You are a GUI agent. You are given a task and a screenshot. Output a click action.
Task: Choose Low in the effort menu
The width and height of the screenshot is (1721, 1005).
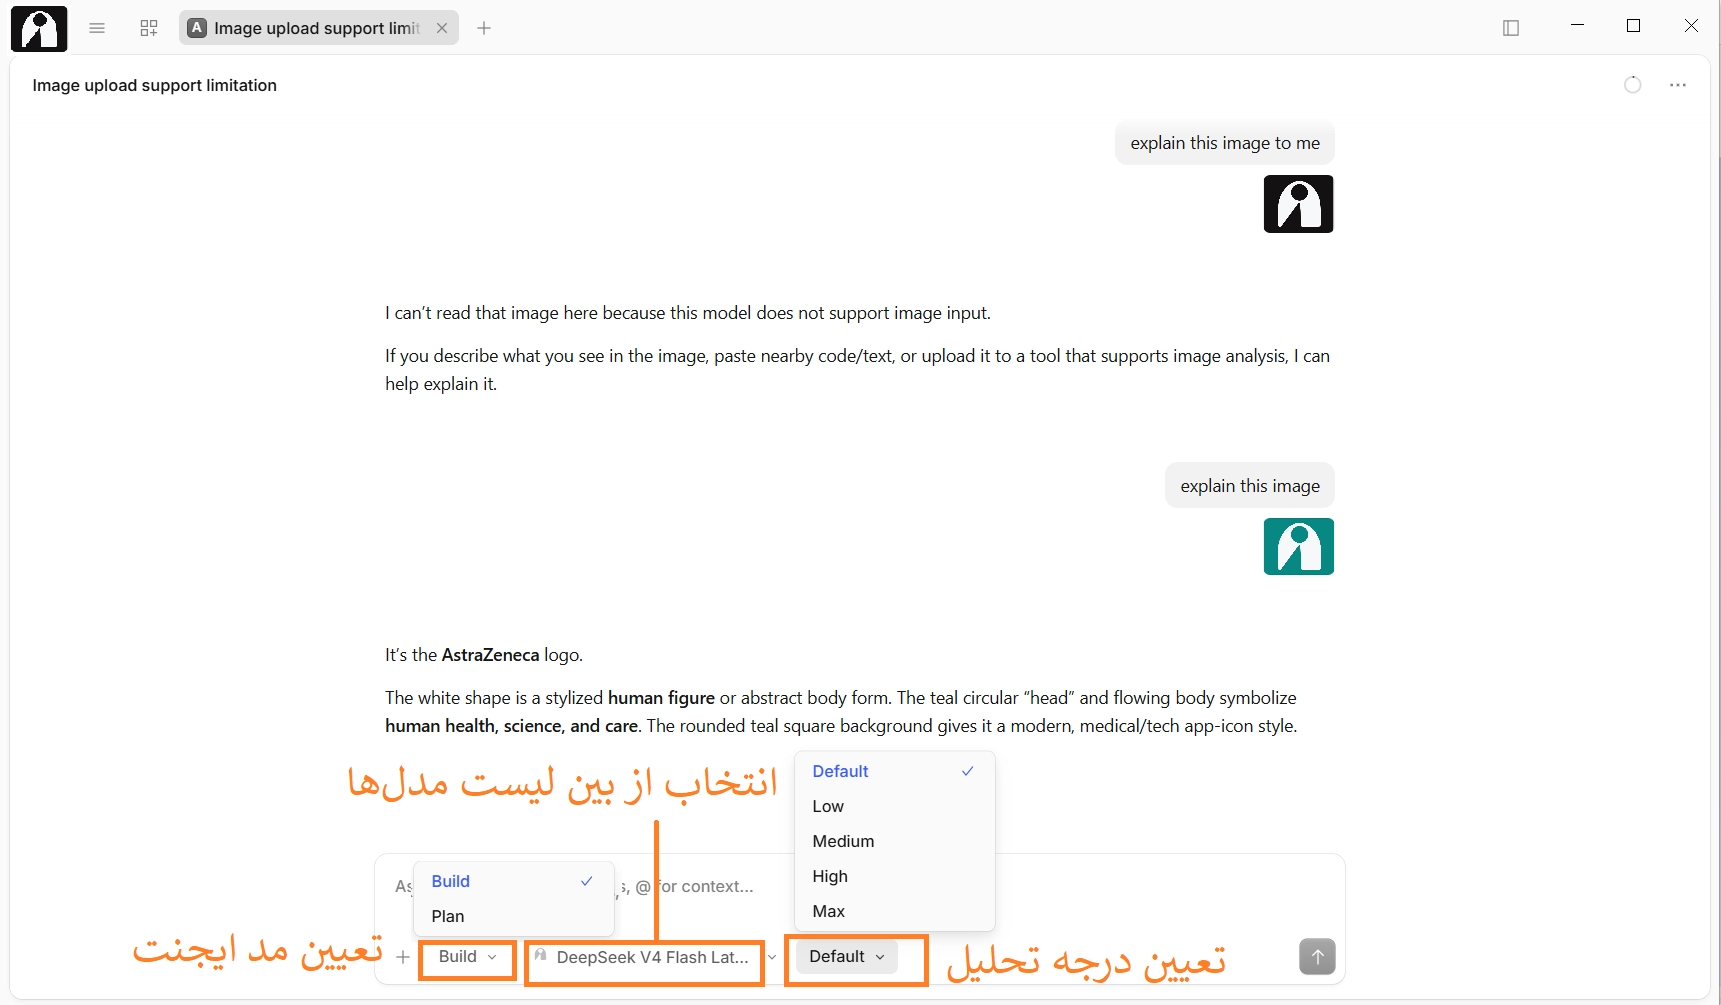point(894,806)
